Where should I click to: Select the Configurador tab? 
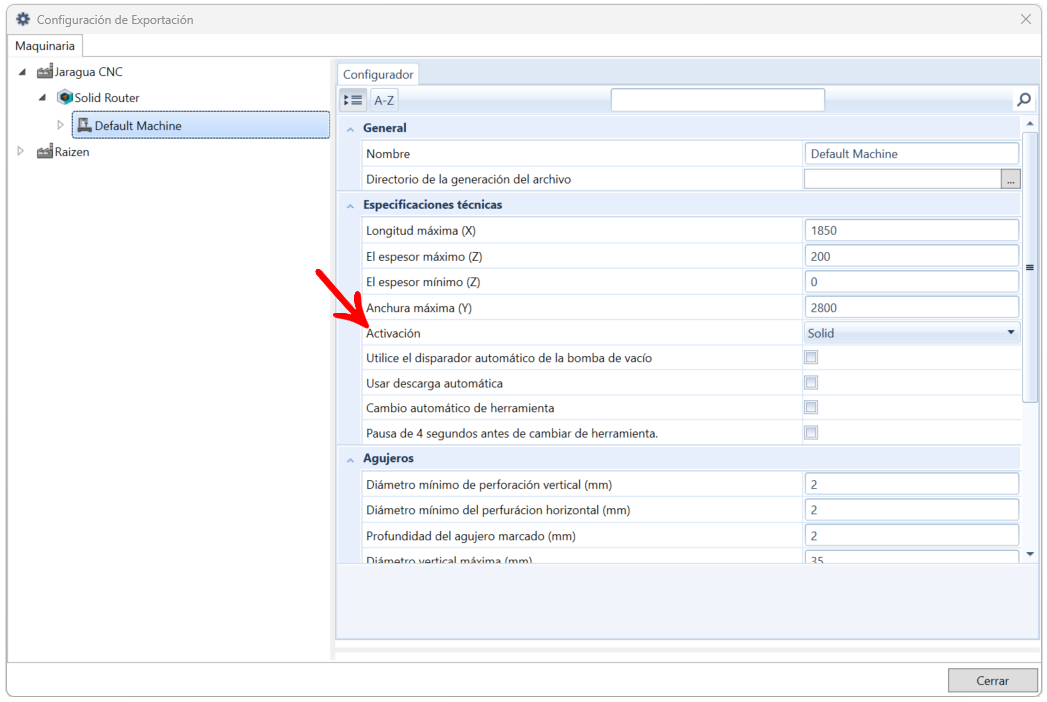point(378,74)
